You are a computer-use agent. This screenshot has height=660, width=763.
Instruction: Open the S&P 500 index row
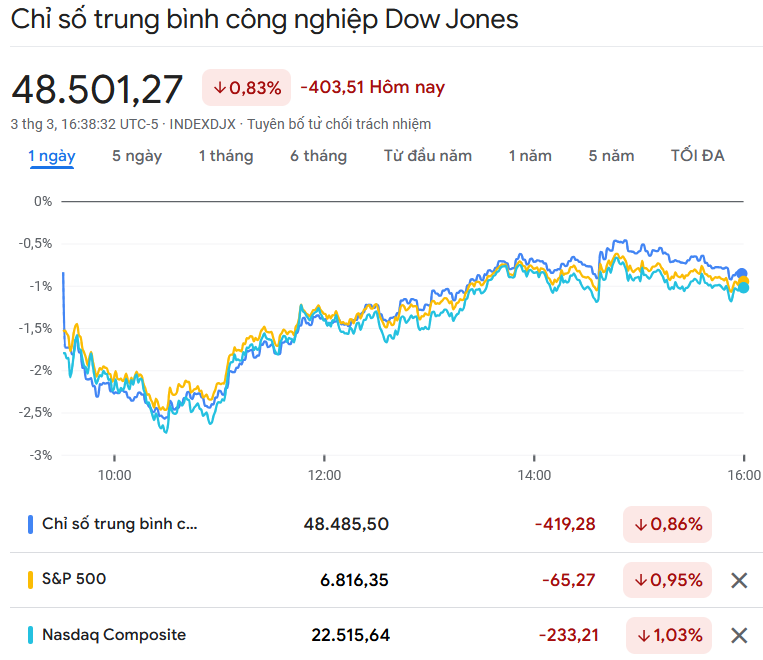[x=74, y=579]
